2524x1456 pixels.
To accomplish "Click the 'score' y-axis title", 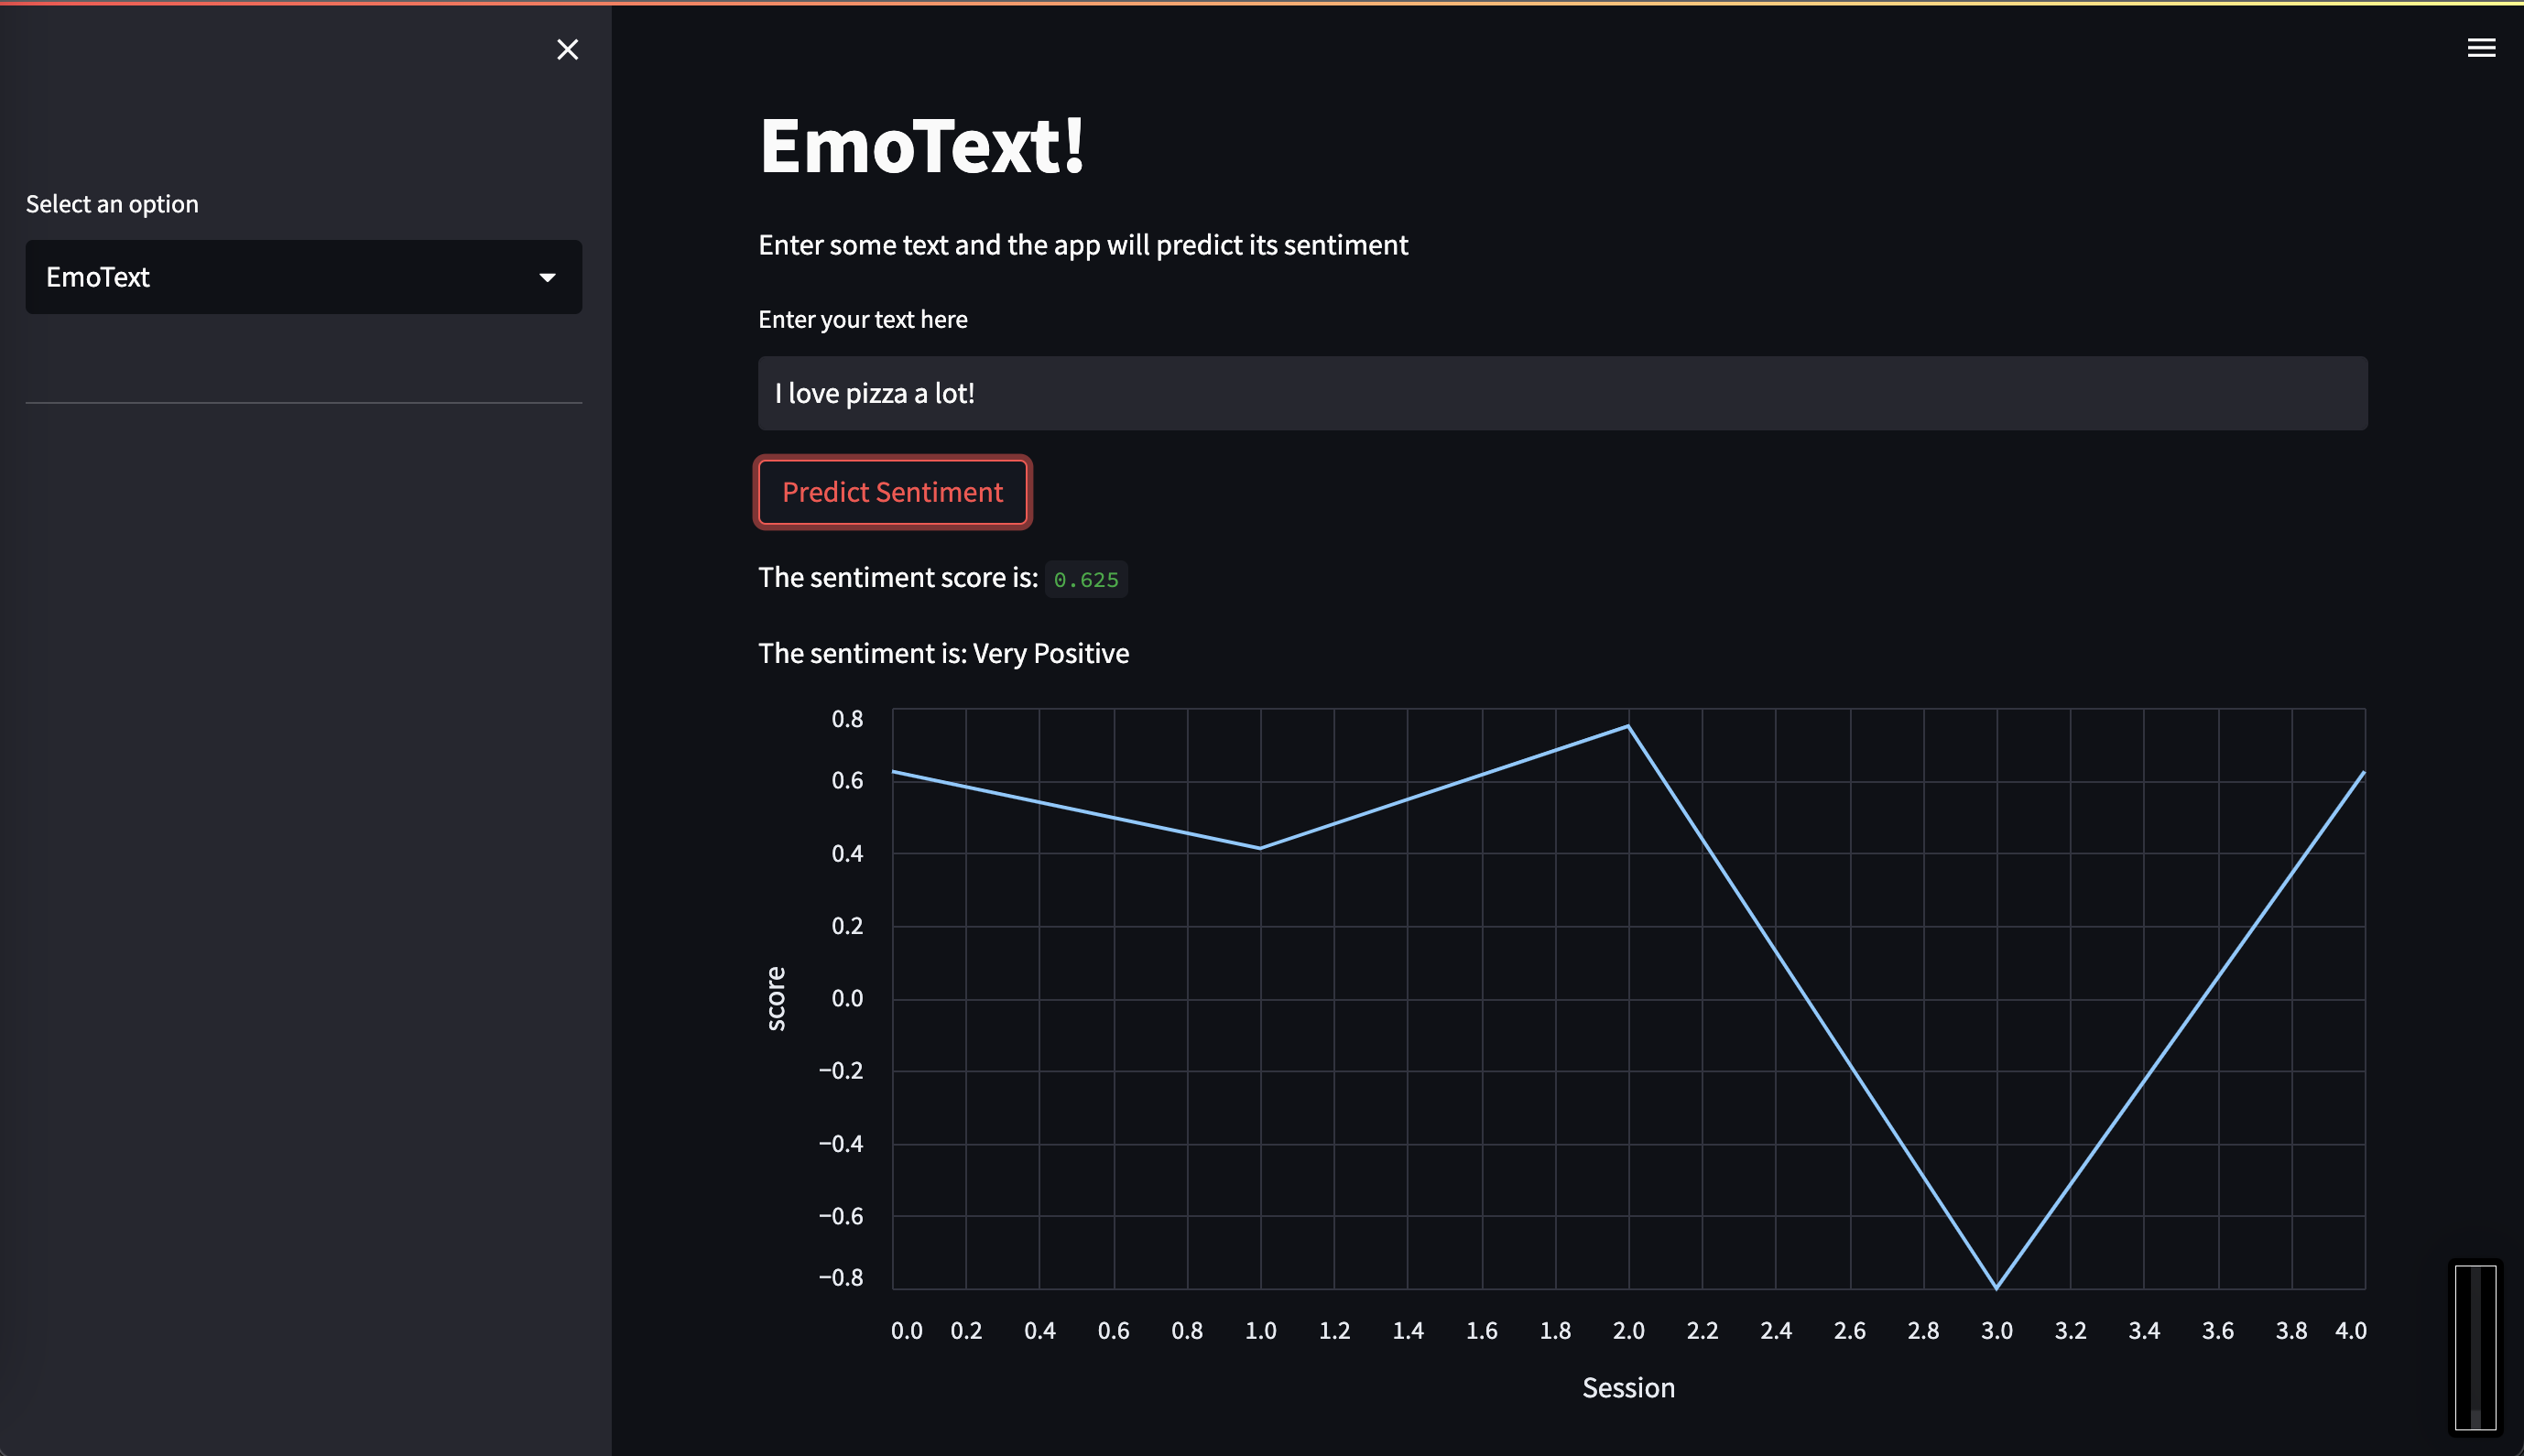I will tap(776, 998).
